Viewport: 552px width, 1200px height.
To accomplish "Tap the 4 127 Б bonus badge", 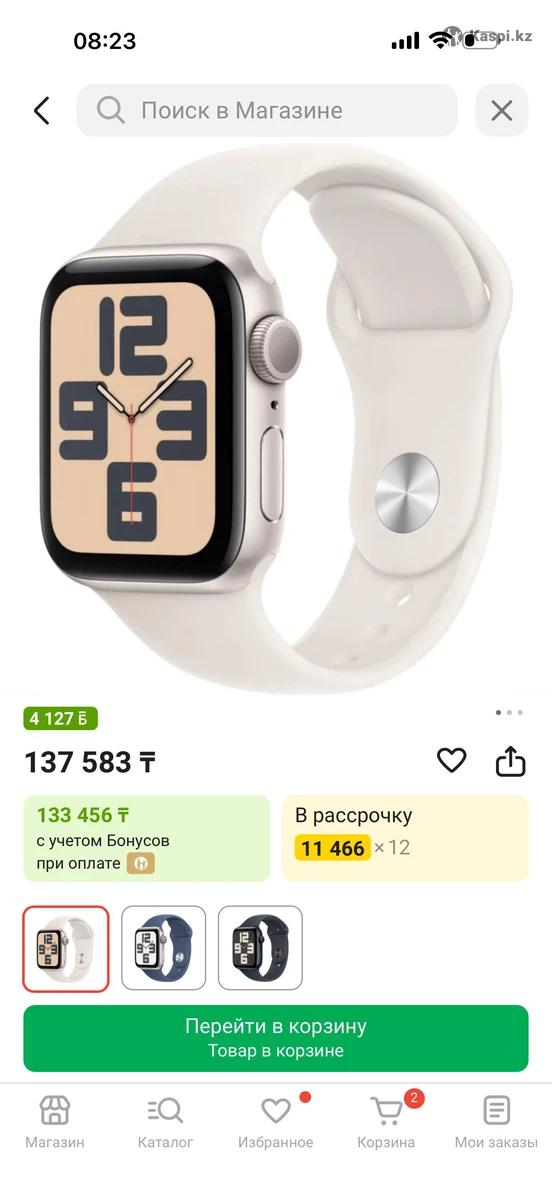I will coord(61,718).
